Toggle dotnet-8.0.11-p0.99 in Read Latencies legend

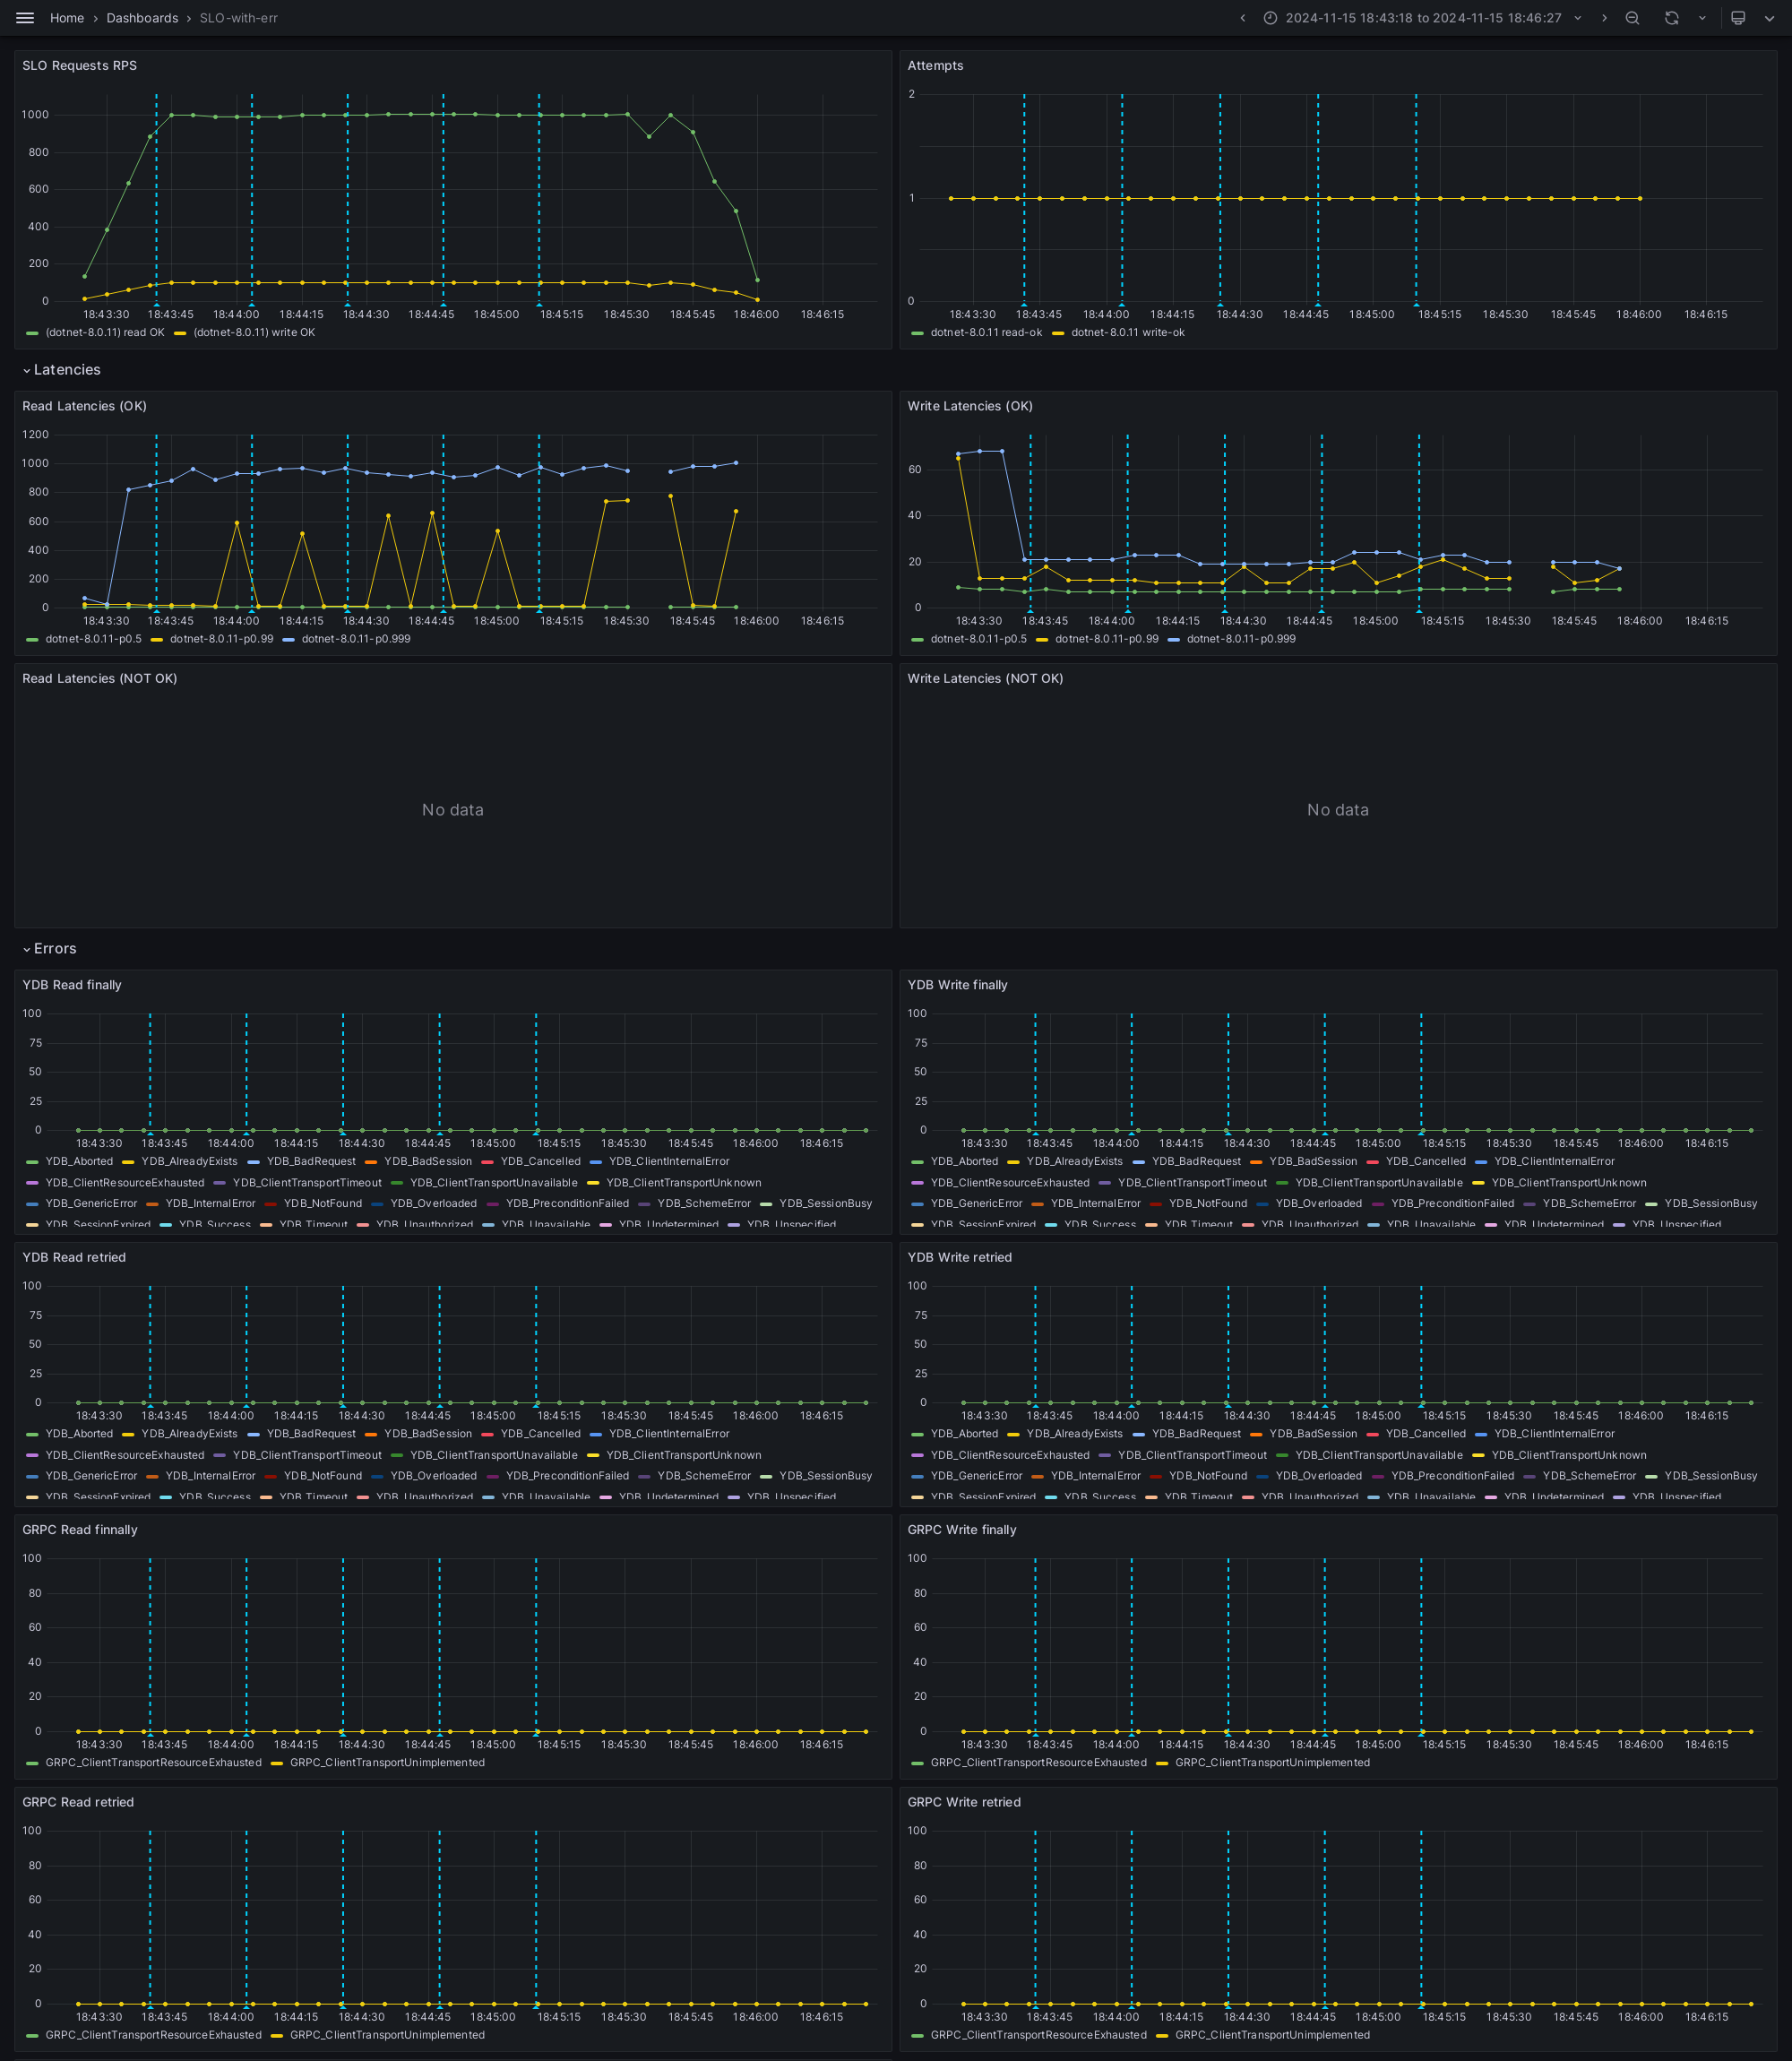tap(222, 639)
